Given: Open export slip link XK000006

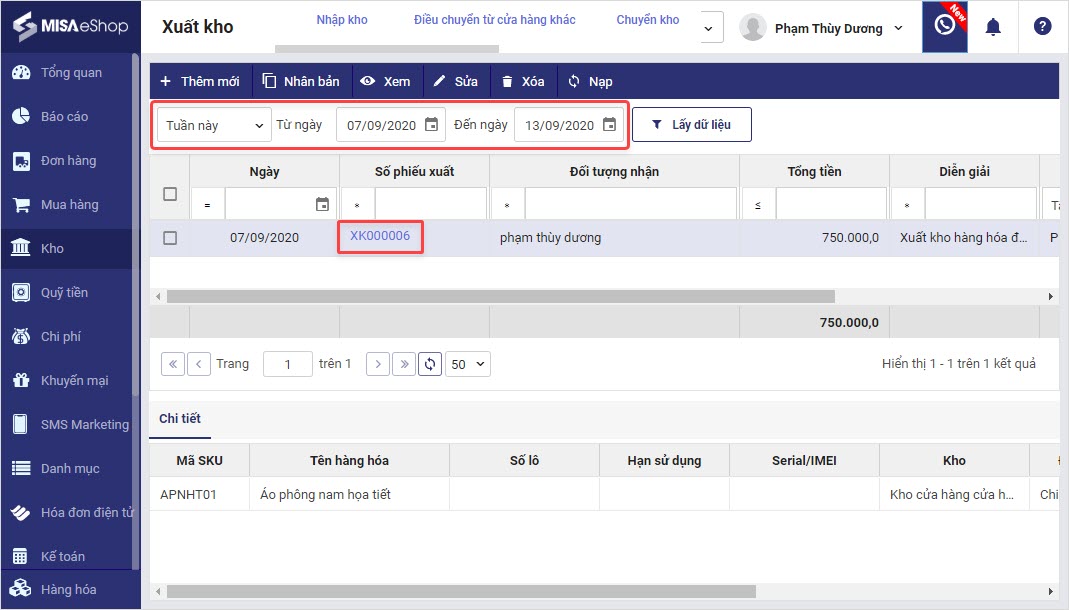Looking at the screenshot, I should click(x=380, y=236).
